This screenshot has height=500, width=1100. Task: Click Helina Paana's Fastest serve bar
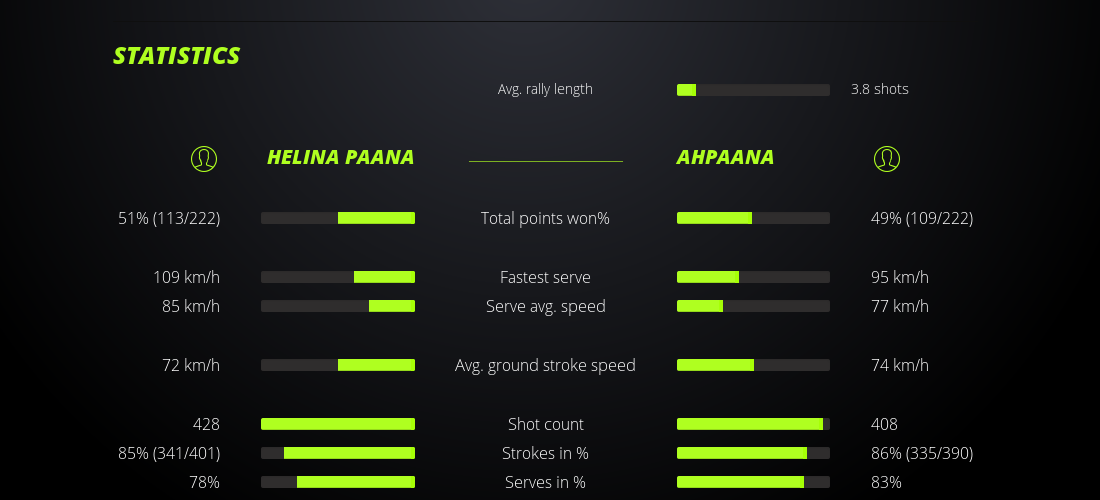point(338,277)
